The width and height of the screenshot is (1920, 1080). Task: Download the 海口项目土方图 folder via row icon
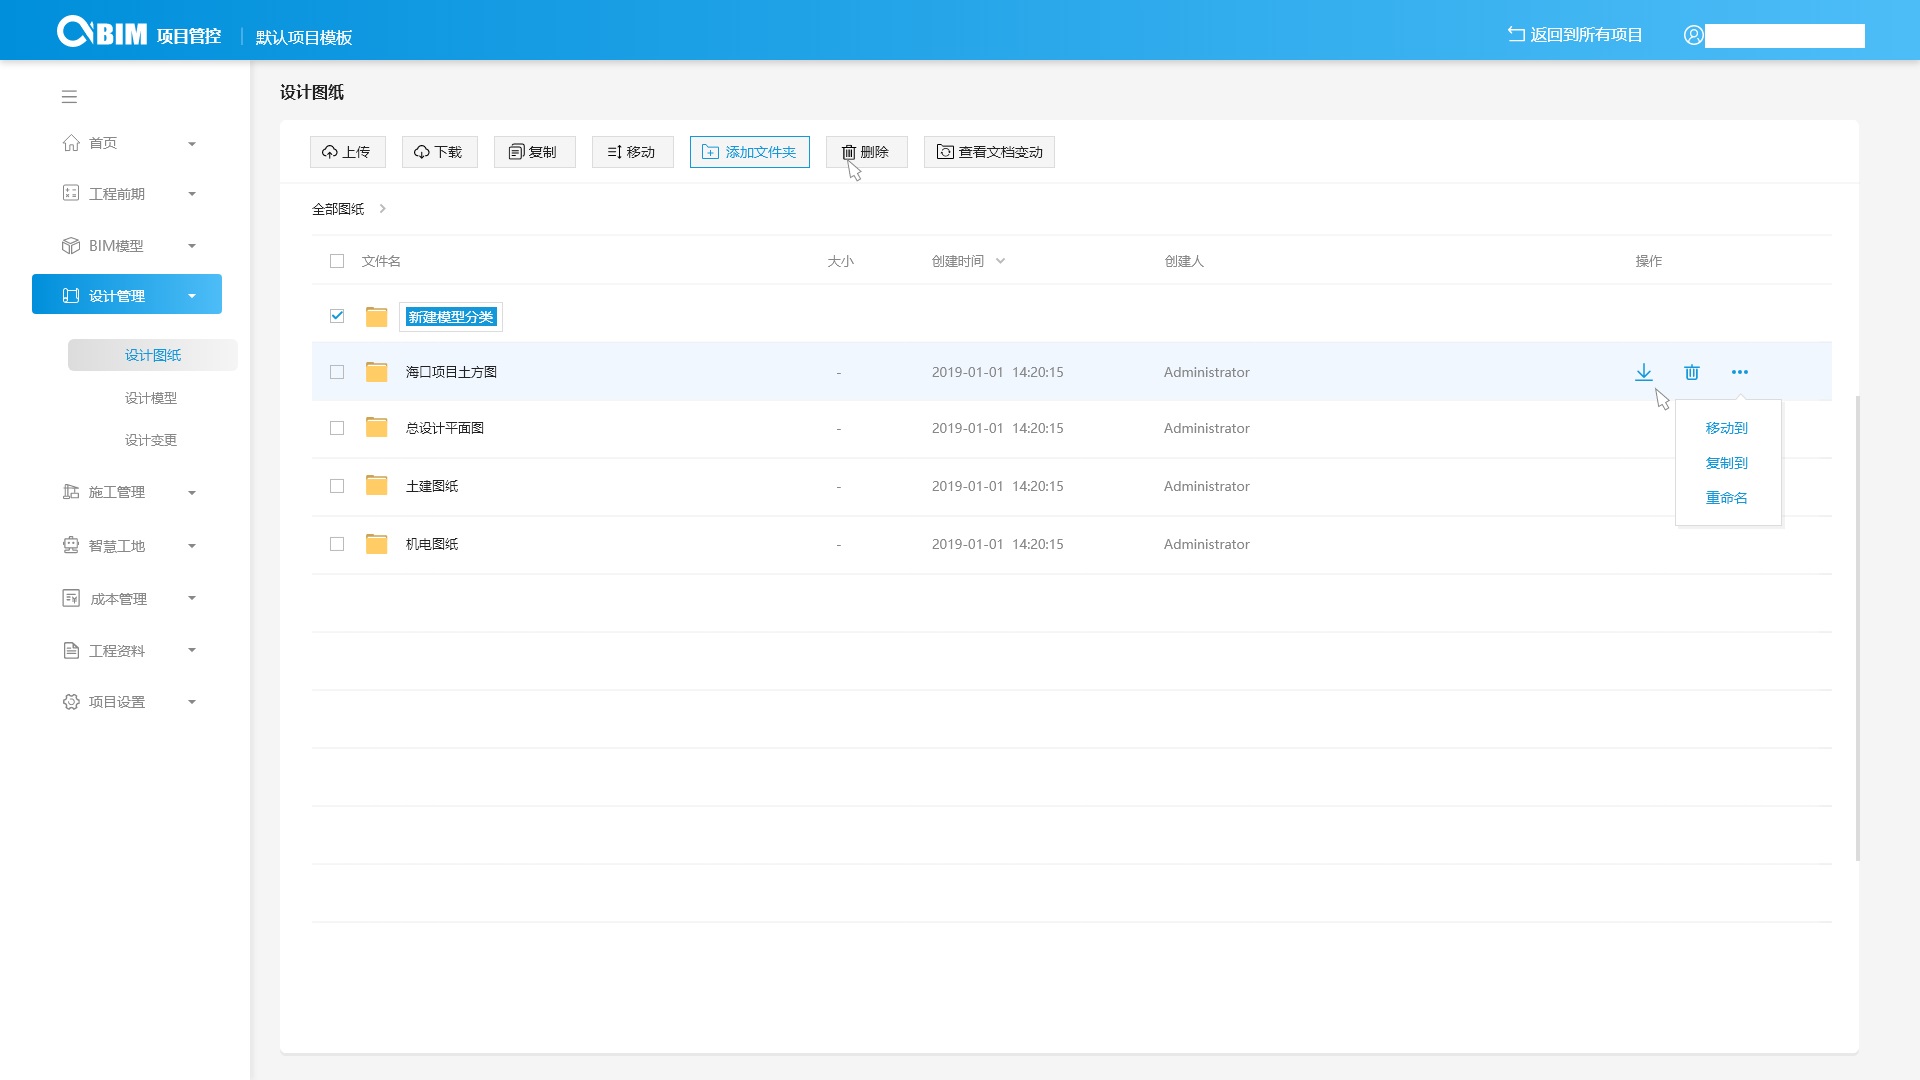pyautogui.click(x=1643, y=372)
